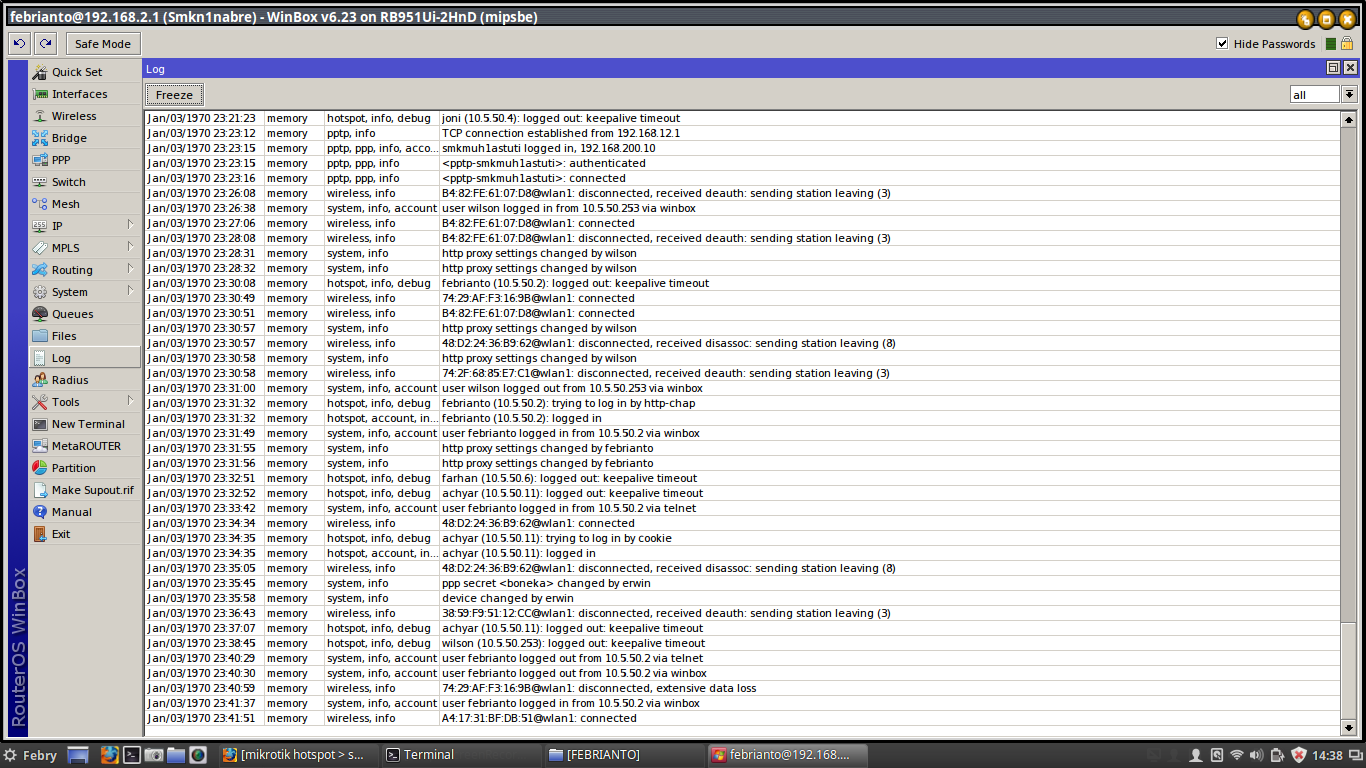Click the New Terminal icon
Screen dimensions: 1366x768
coord(40,424)
